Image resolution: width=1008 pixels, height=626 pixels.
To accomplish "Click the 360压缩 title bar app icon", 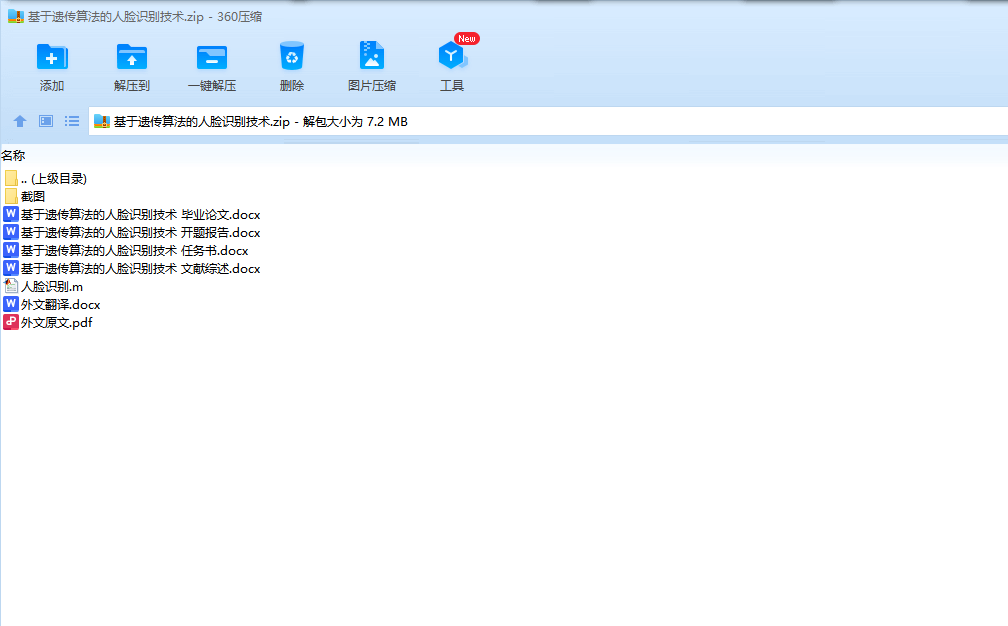I will (x=15, y=16).
